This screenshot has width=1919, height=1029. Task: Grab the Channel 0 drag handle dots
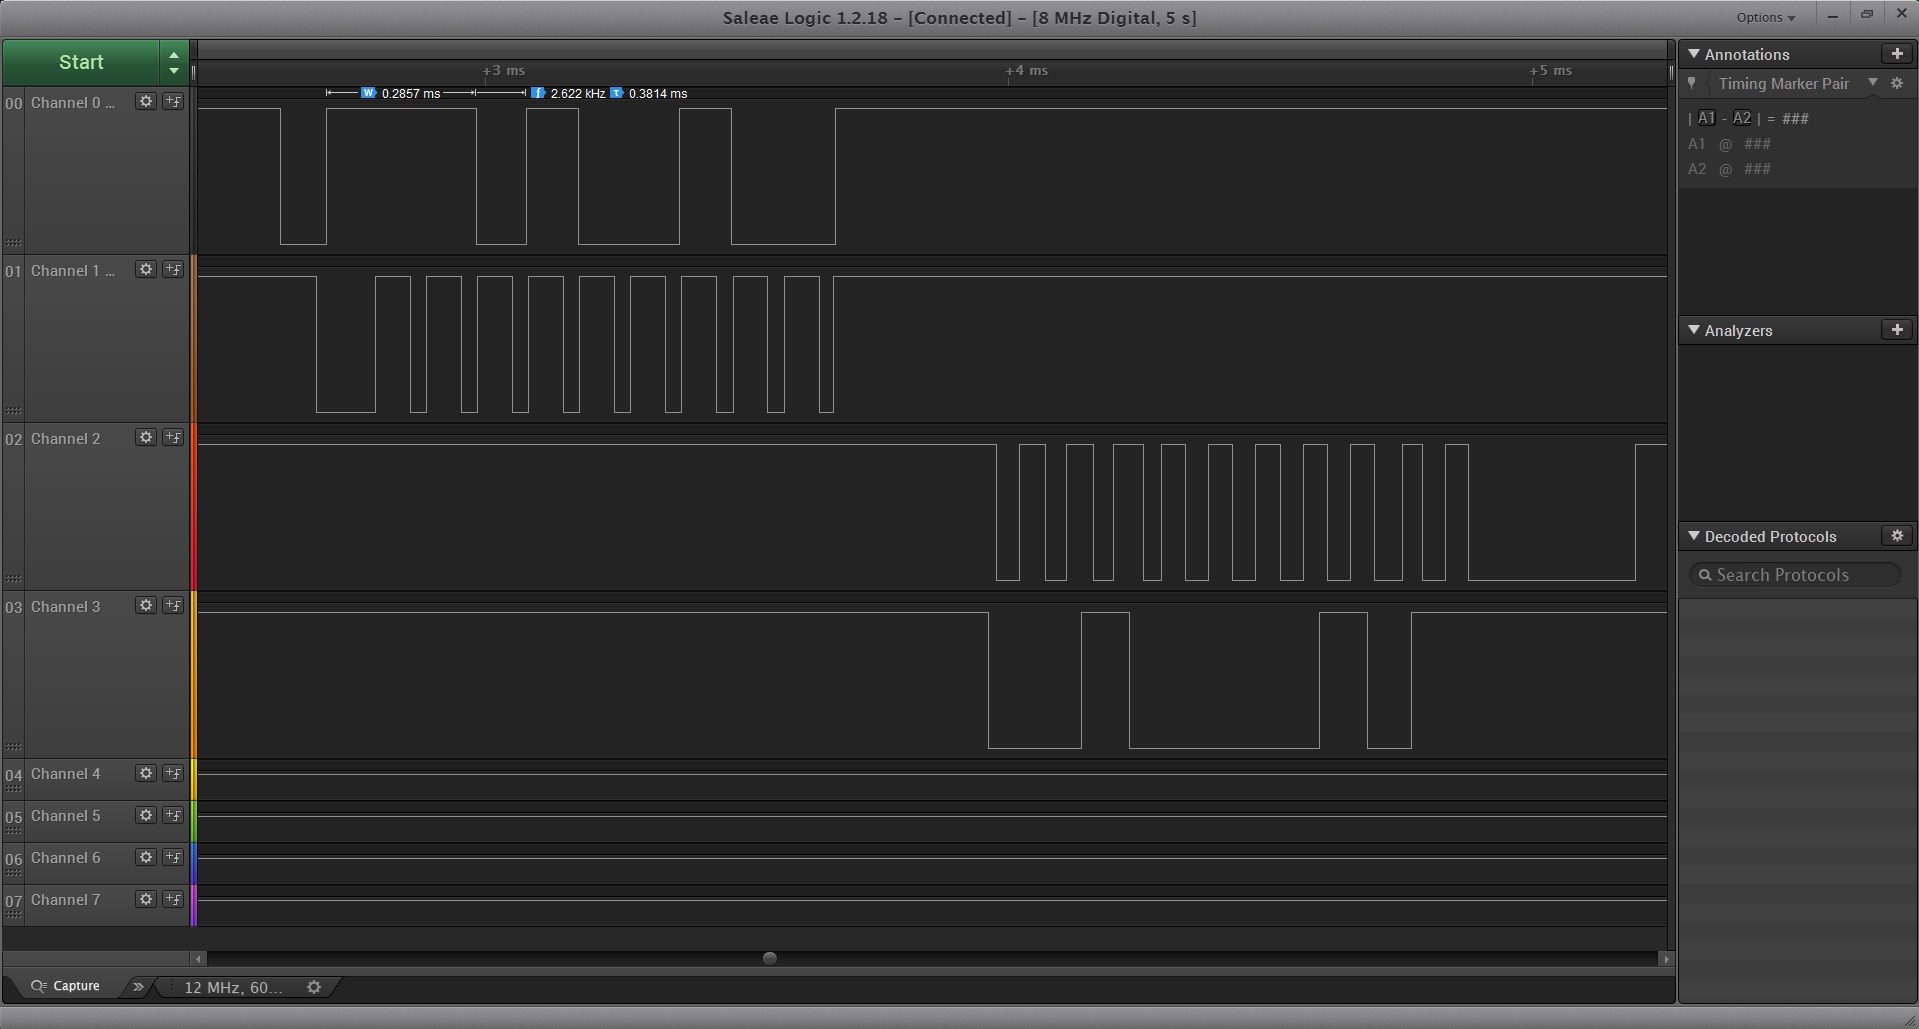pyautogui.click(x=13, y=243)
